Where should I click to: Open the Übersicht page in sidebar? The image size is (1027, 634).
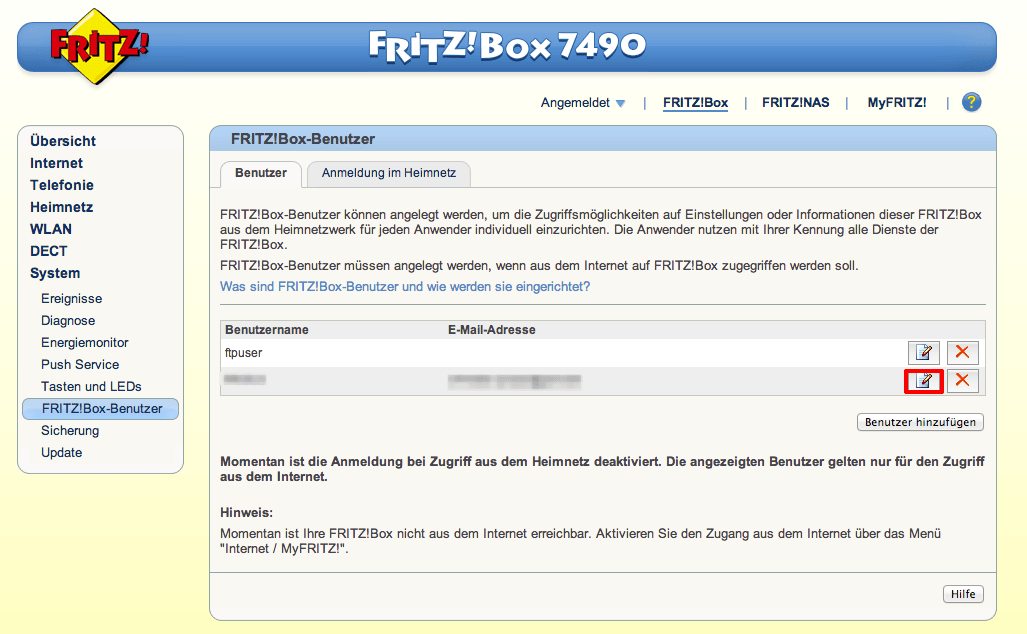coord(63,141)
